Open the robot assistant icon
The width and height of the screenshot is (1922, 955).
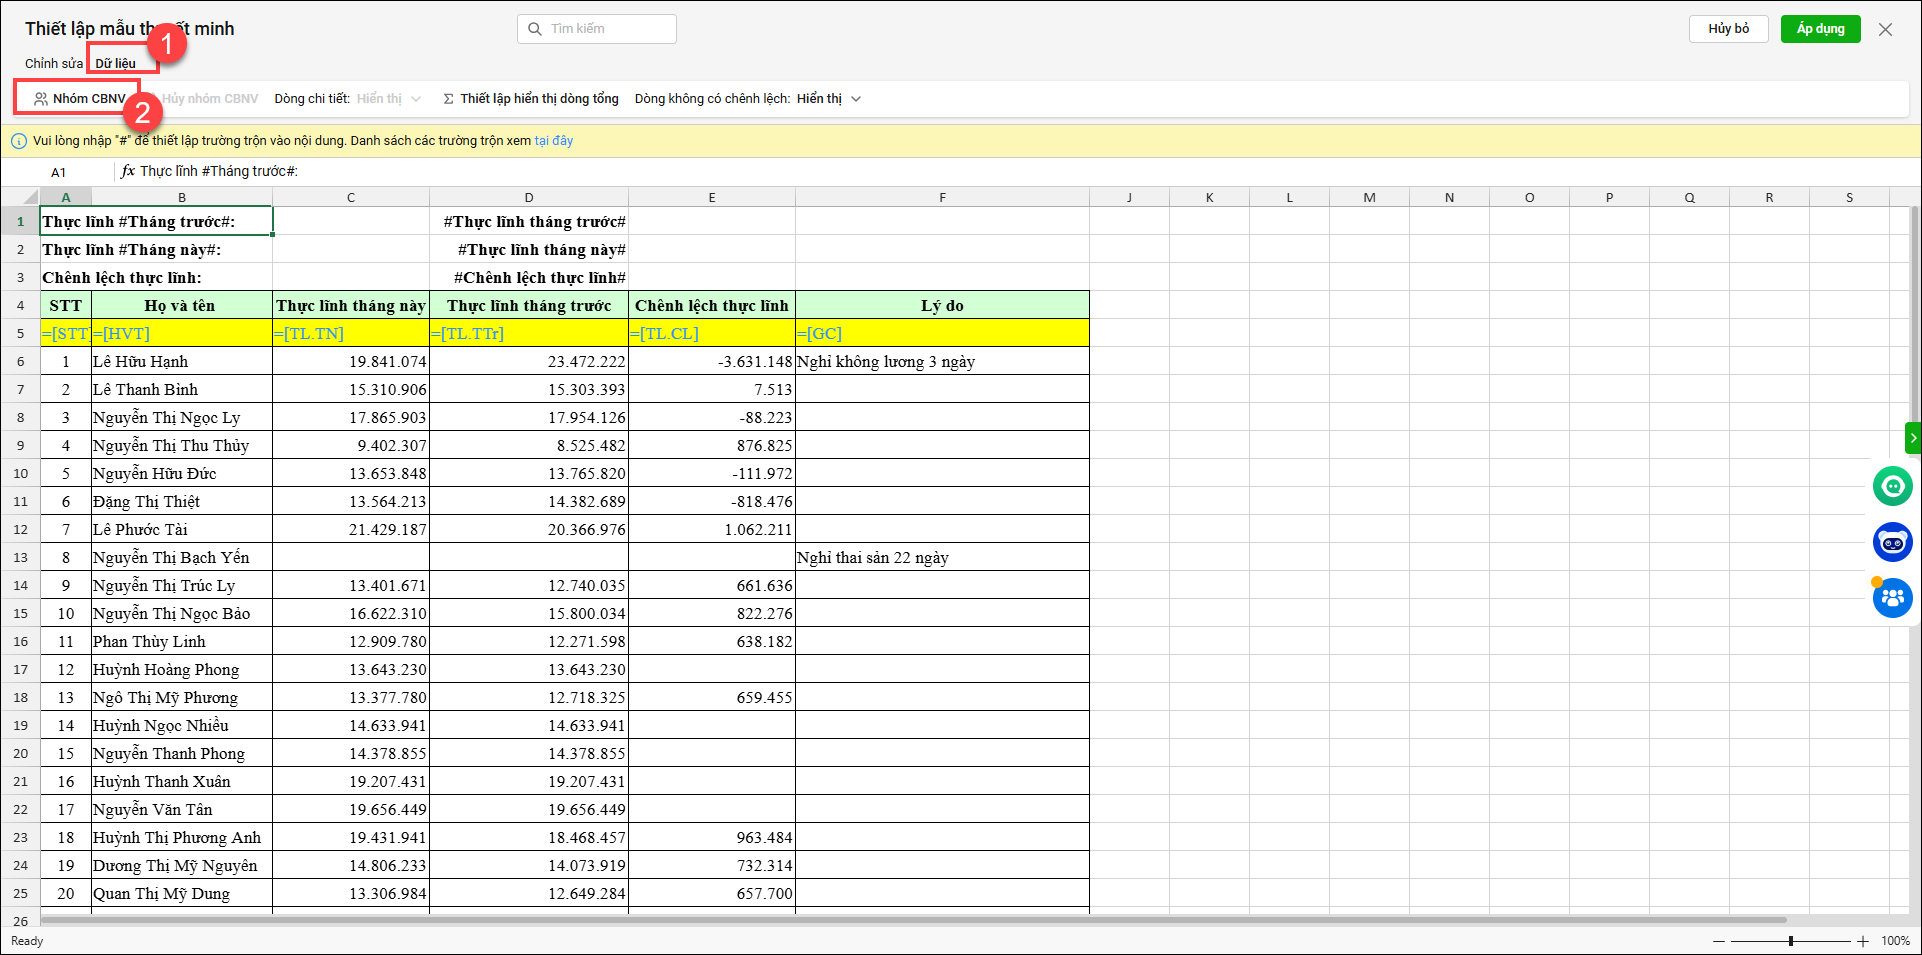pyautogui.click(x=1892, y=542)
